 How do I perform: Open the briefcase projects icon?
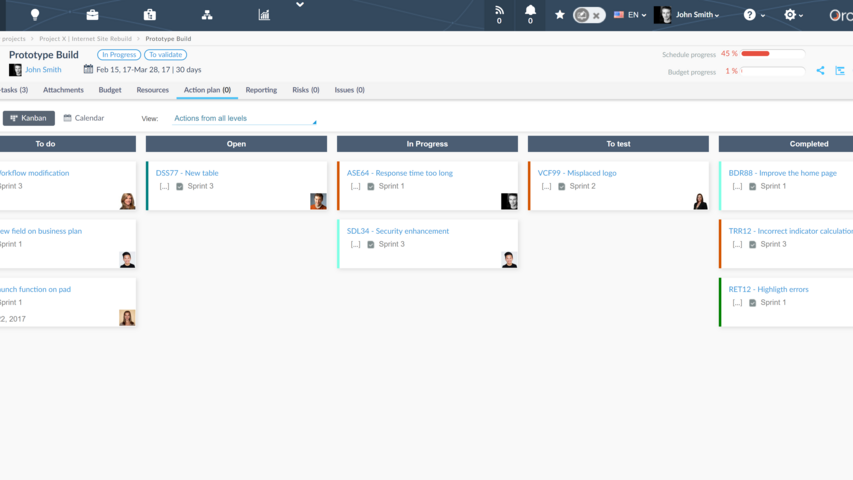pyautogui.click(x=92, y=14)
